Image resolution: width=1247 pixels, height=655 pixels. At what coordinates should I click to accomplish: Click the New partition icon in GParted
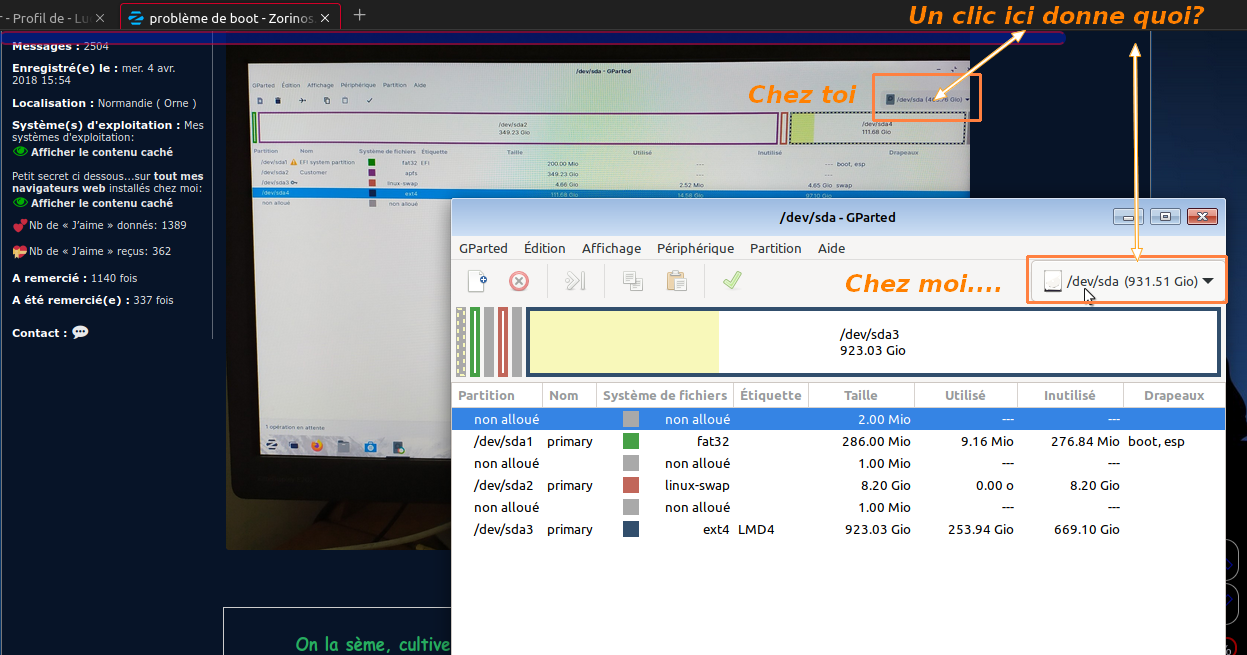478,281
